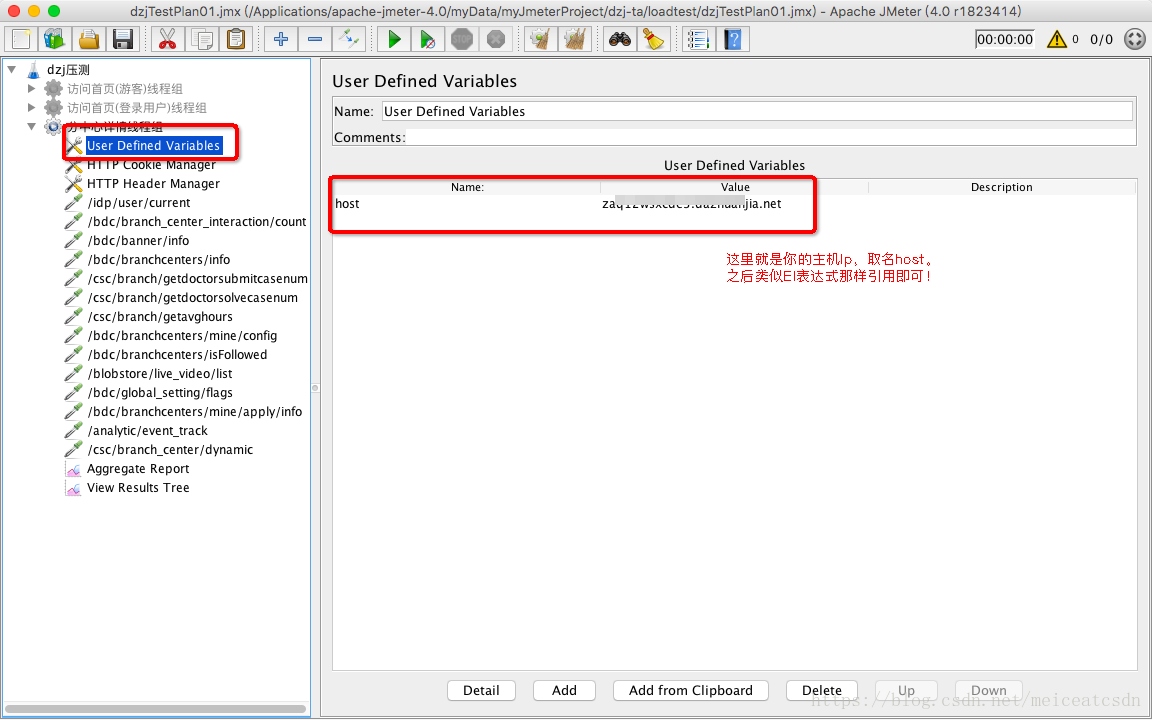The image size is (1152, 720).
Task: Select /bdc/branchcenters/mine/config sampler
Action: pos(182,336)
